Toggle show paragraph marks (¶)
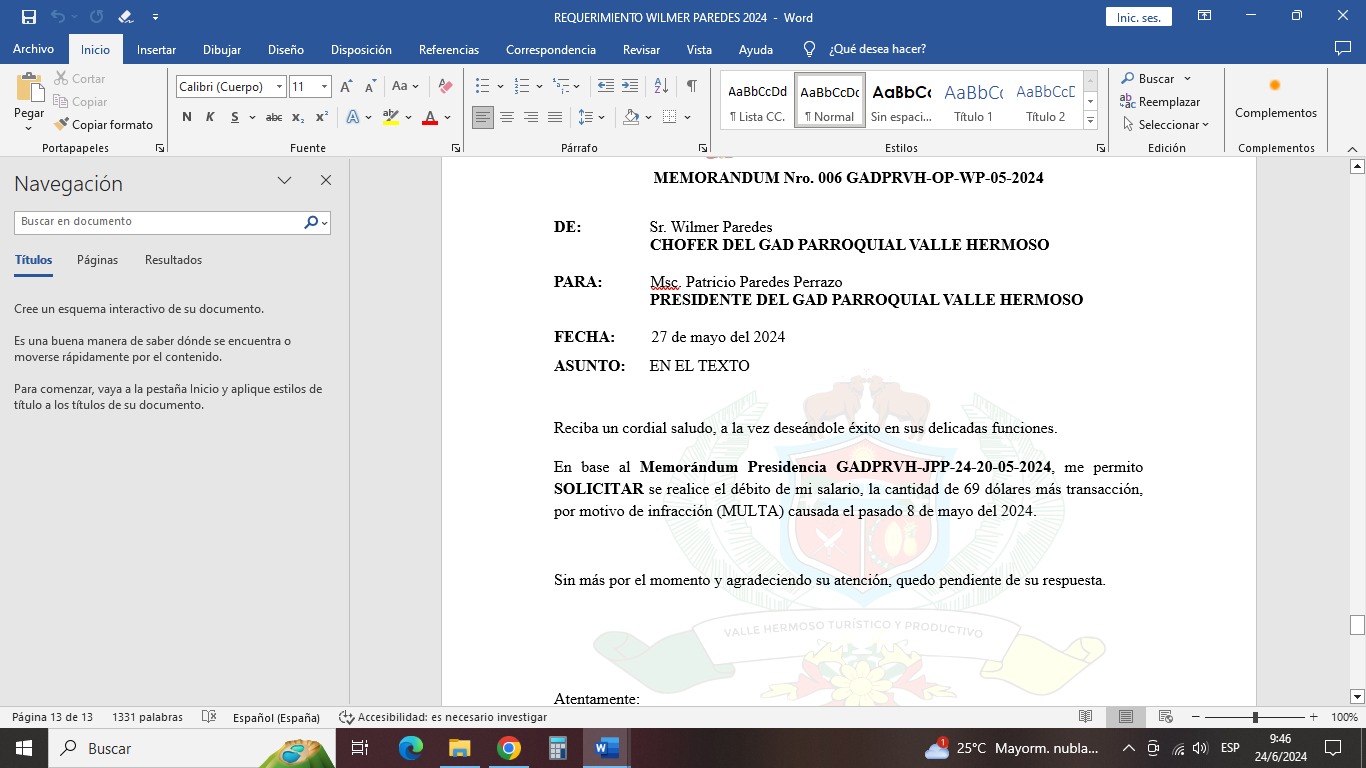The width and height of the screenshot is (1366, 768). point(691,87)
